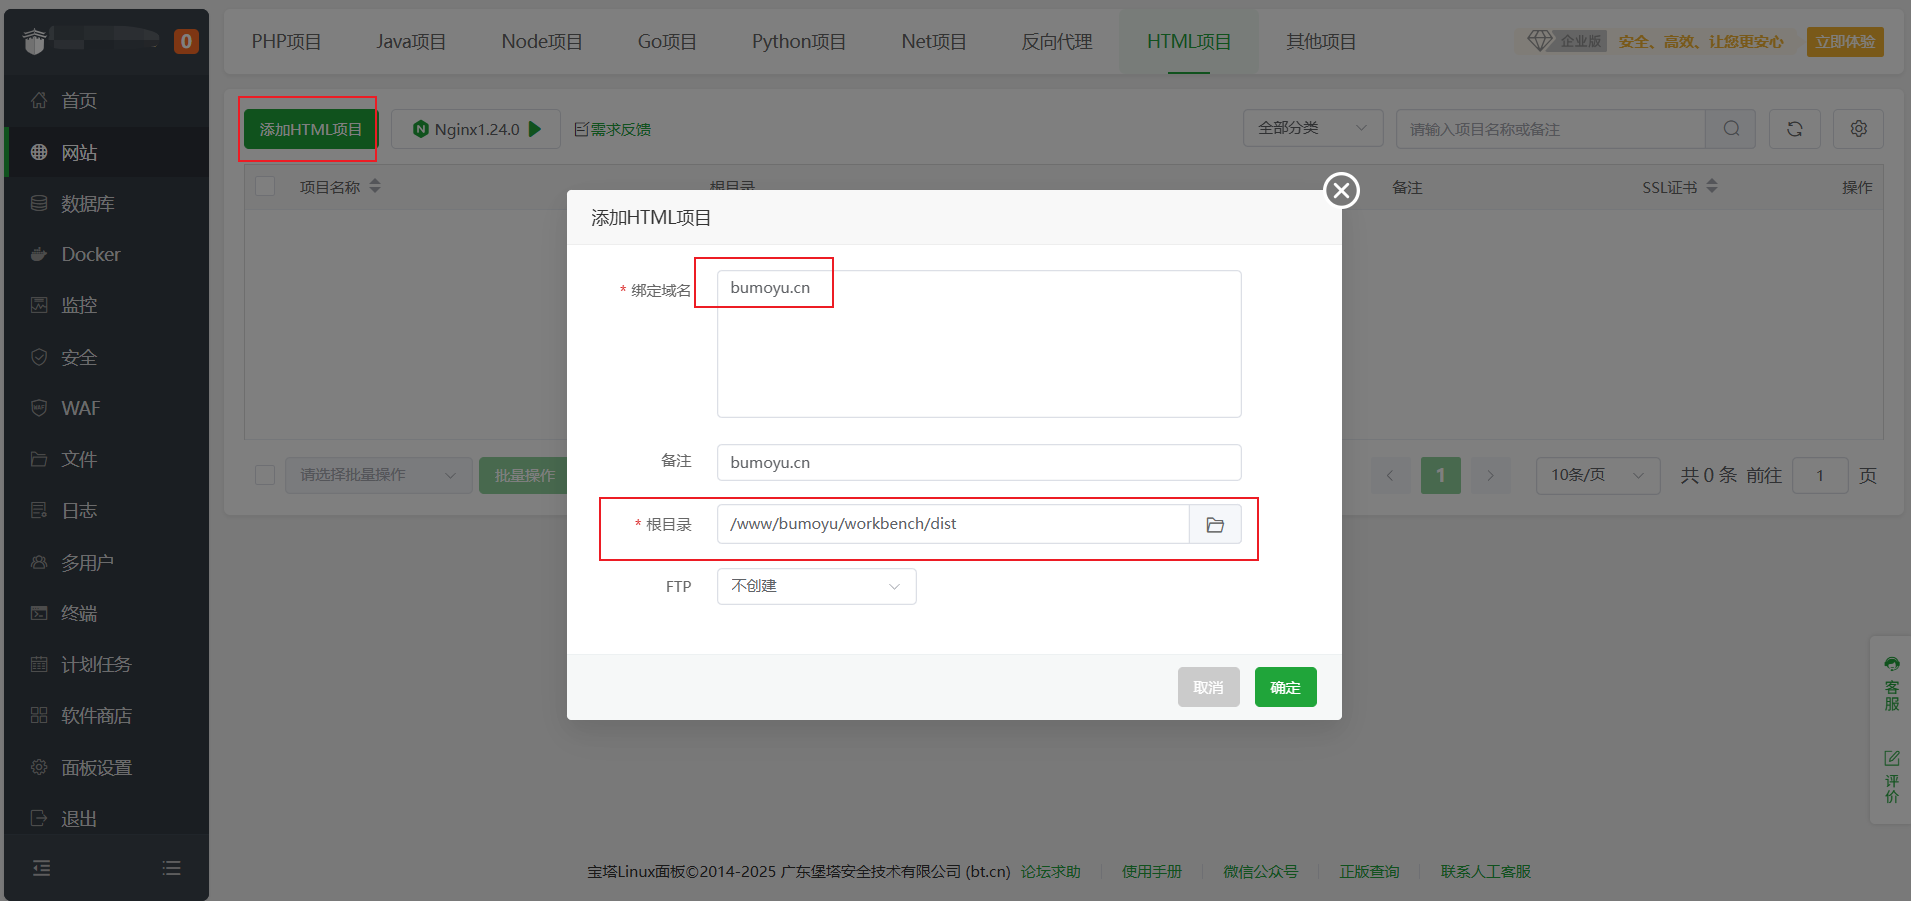
Task: Switch to the Python项目 tab
Action: (x=799, y=41)
